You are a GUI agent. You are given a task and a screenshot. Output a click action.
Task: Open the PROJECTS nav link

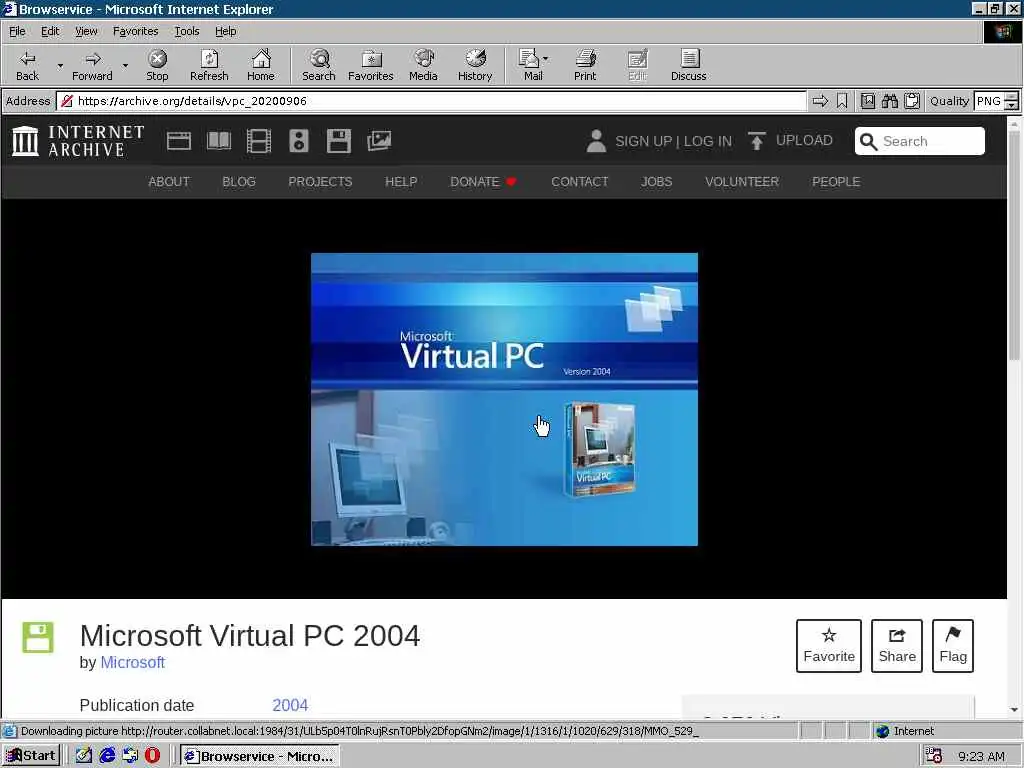tap(320, 182)
